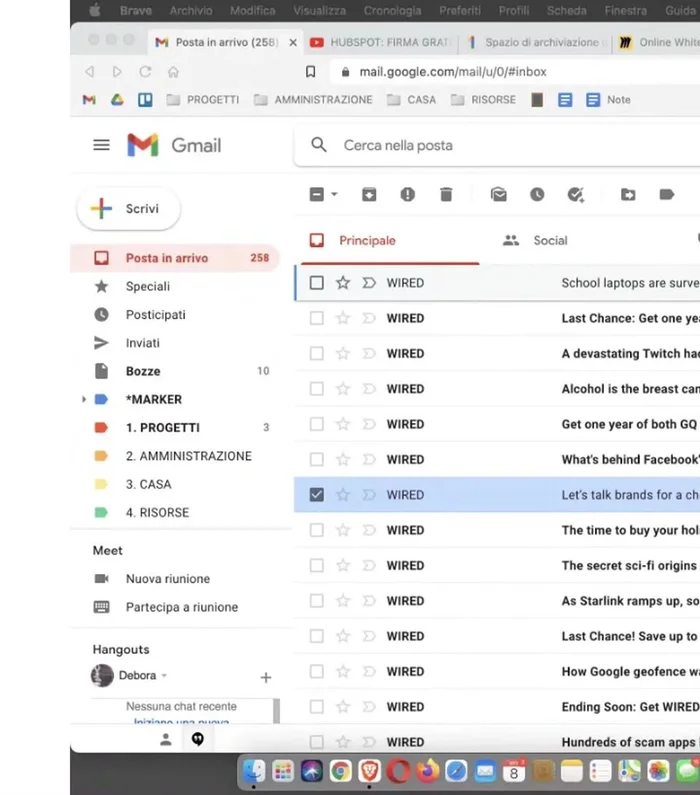The image size is (700, 795).
Task: Open the Inviati sent folder
Action: (175, 343)
